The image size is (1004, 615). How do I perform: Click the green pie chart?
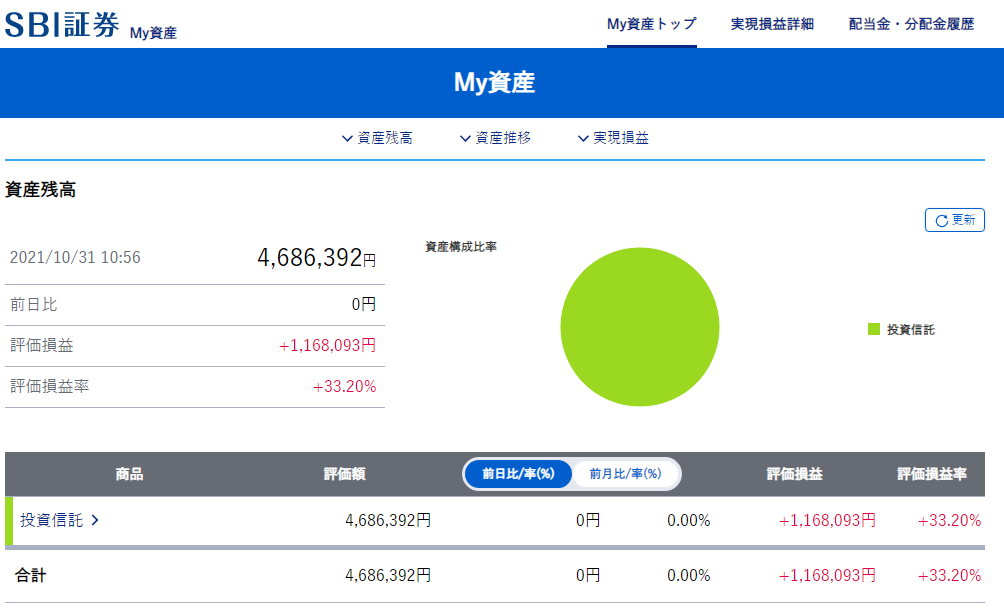click(640, 327)
